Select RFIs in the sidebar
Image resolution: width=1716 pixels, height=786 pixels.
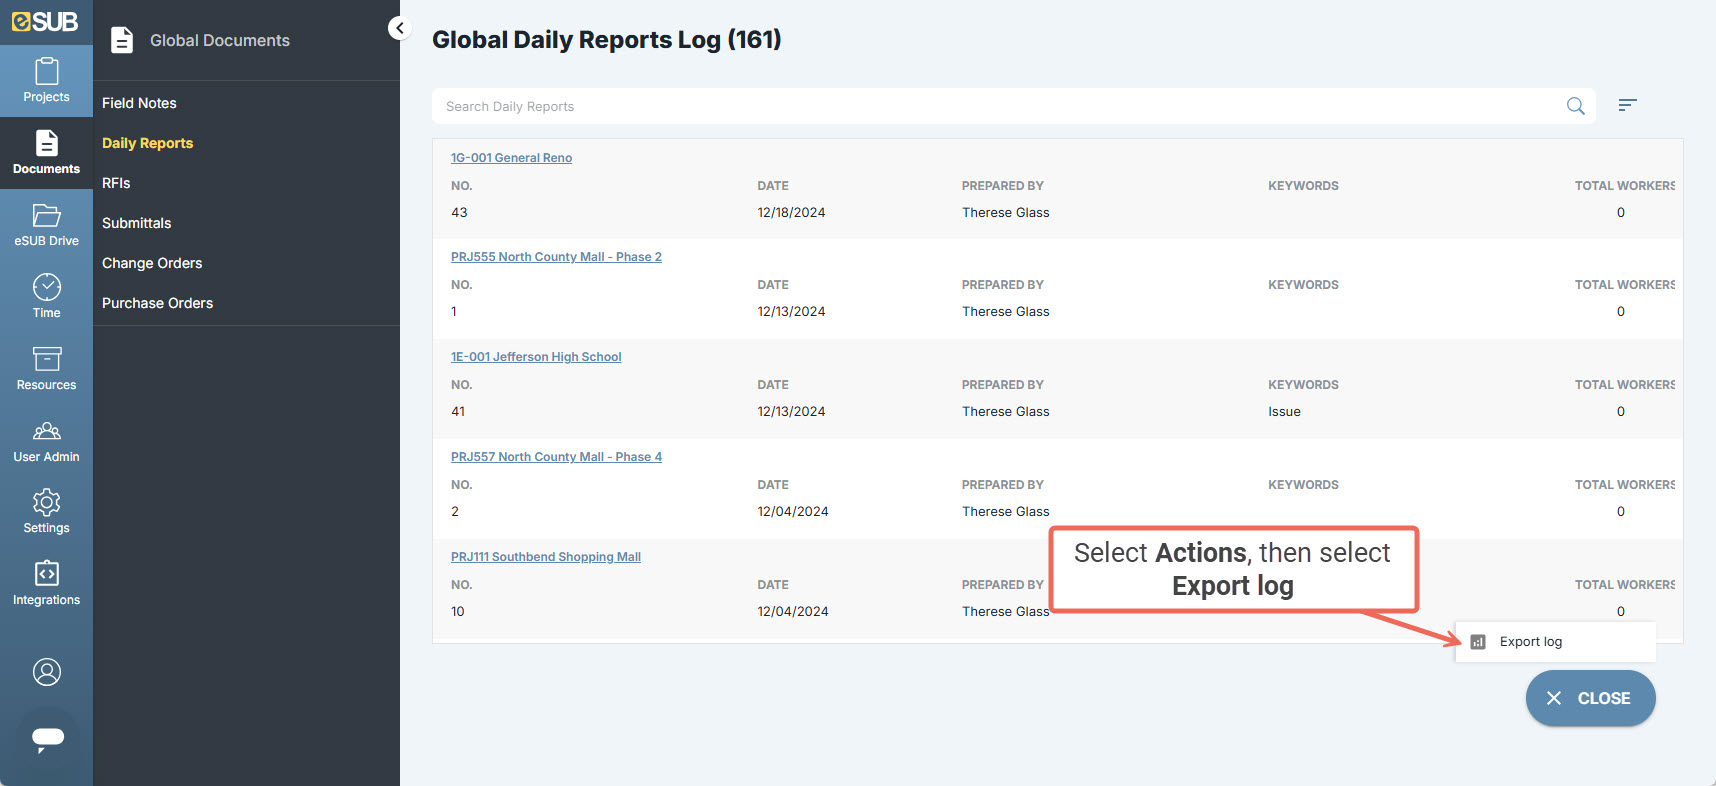[116, 183]
